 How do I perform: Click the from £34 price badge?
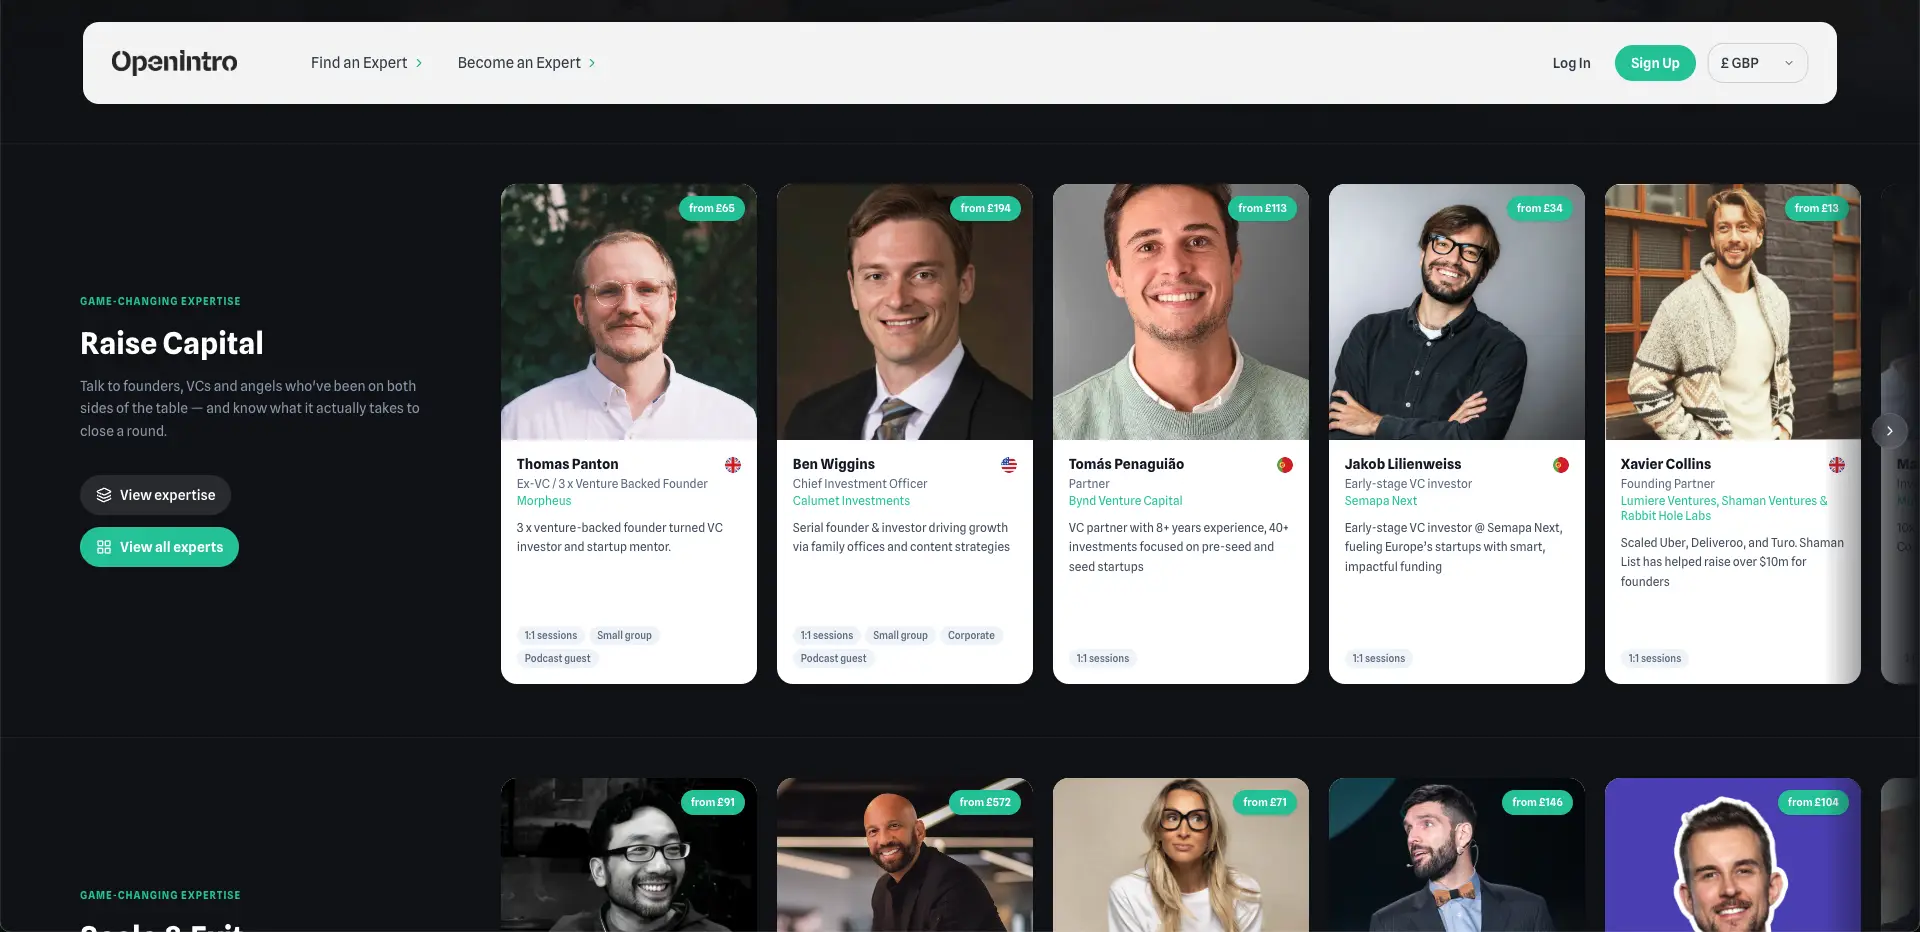[x=1539, y=208]
